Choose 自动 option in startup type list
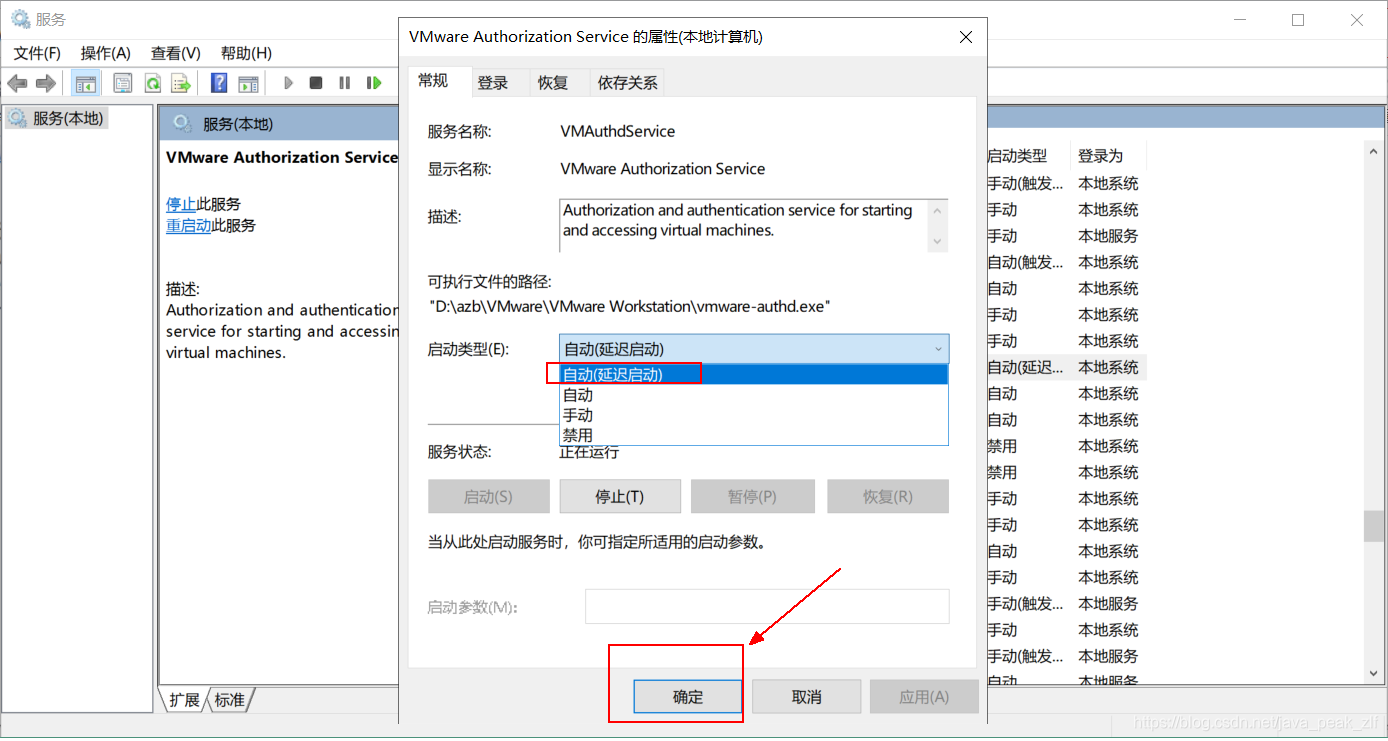1388x741 pixels. (x=753, y=395)
